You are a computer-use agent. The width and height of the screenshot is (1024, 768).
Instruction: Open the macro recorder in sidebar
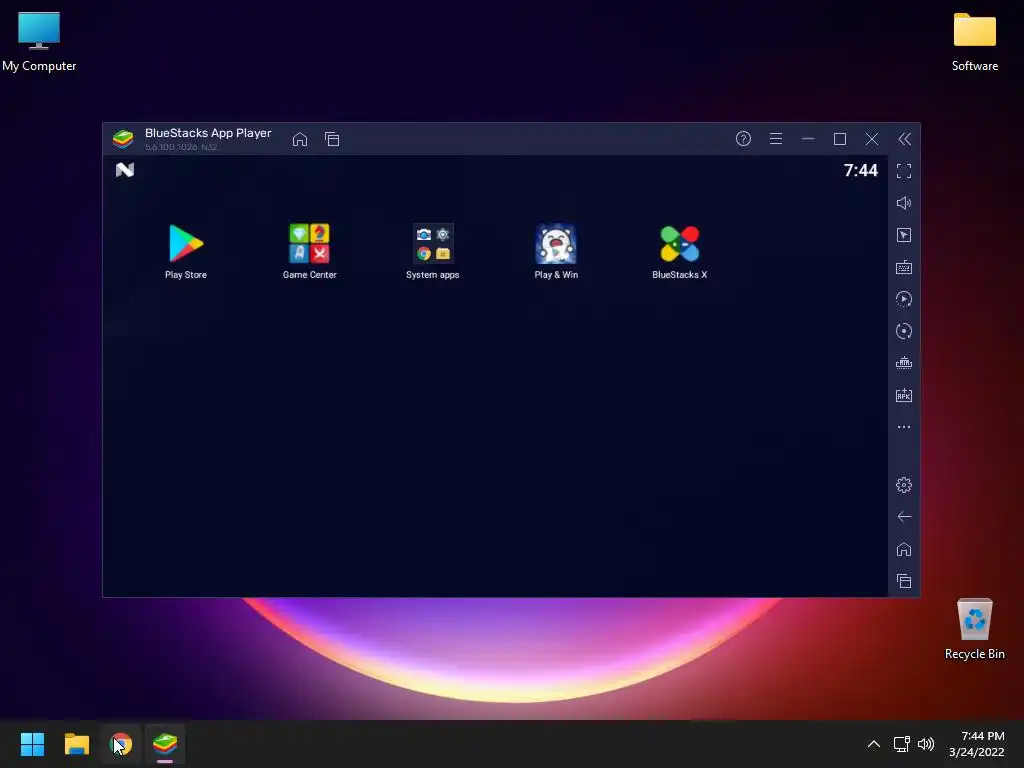(904, 299)
